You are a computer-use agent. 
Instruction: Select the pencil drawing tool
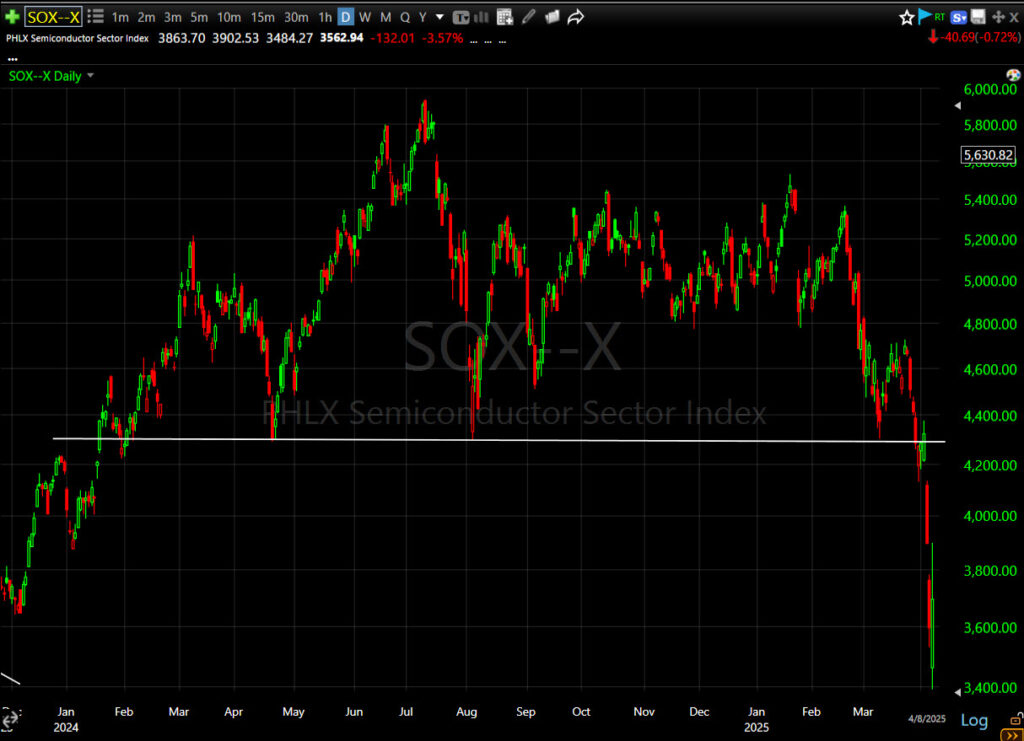point(528,17)
